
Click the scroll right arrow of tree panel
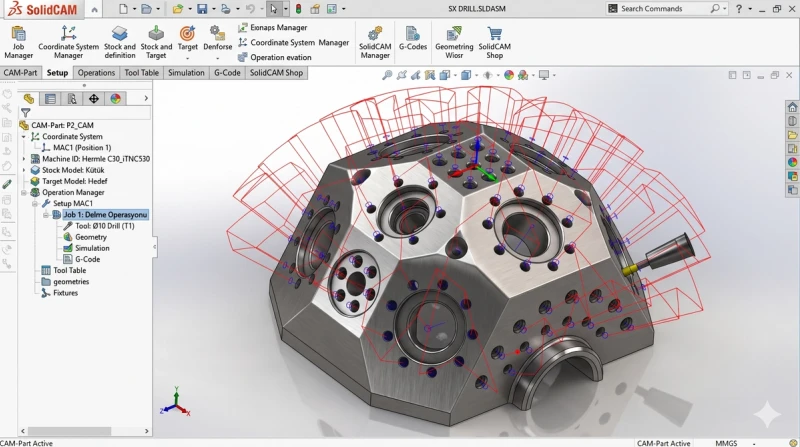coord(146,431)
